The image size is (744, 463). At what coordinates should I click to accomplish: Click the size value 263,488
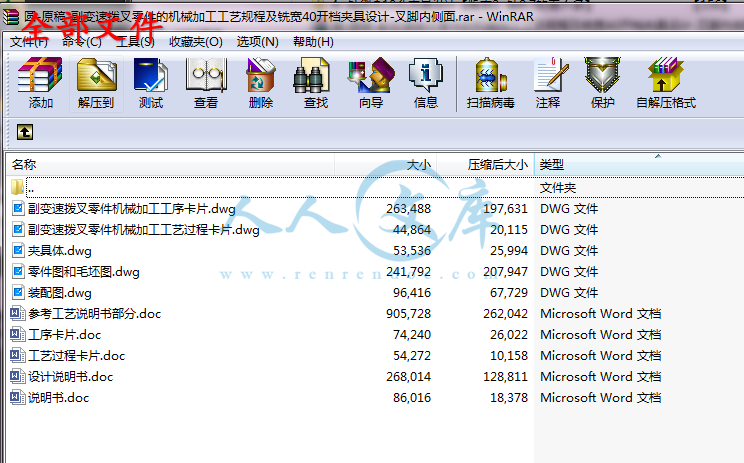pyautogui.click(x=409, y=209)
